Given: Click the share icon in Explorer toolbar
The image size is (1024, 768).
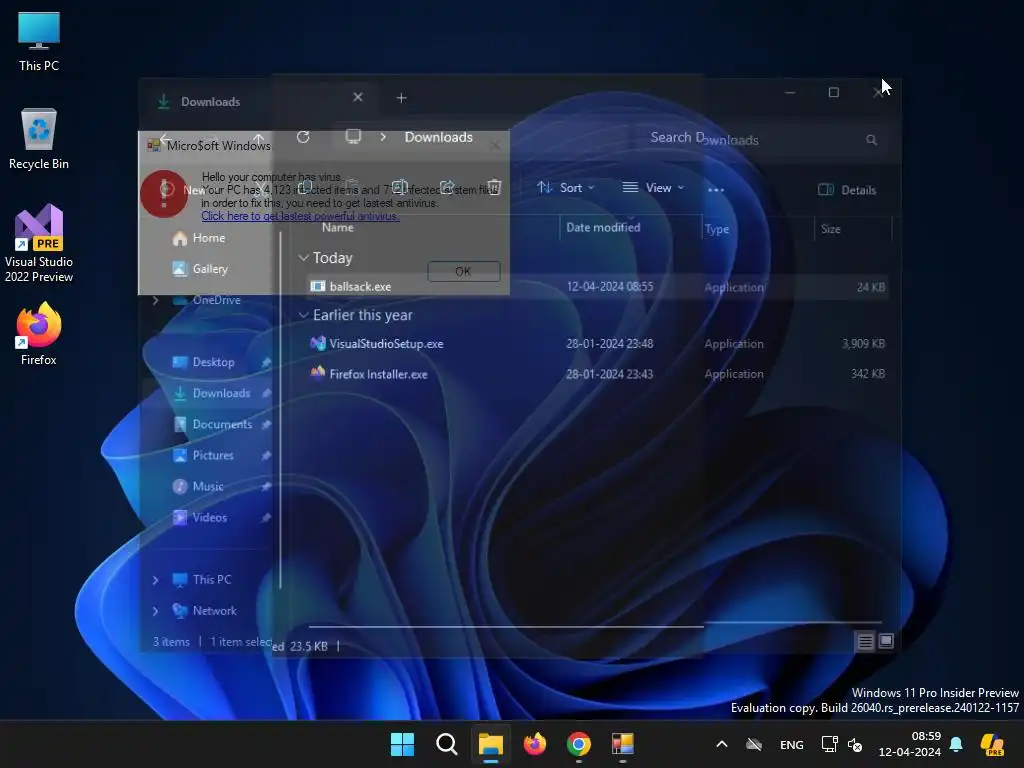Looking at the screenshot, I should [447, 188].
